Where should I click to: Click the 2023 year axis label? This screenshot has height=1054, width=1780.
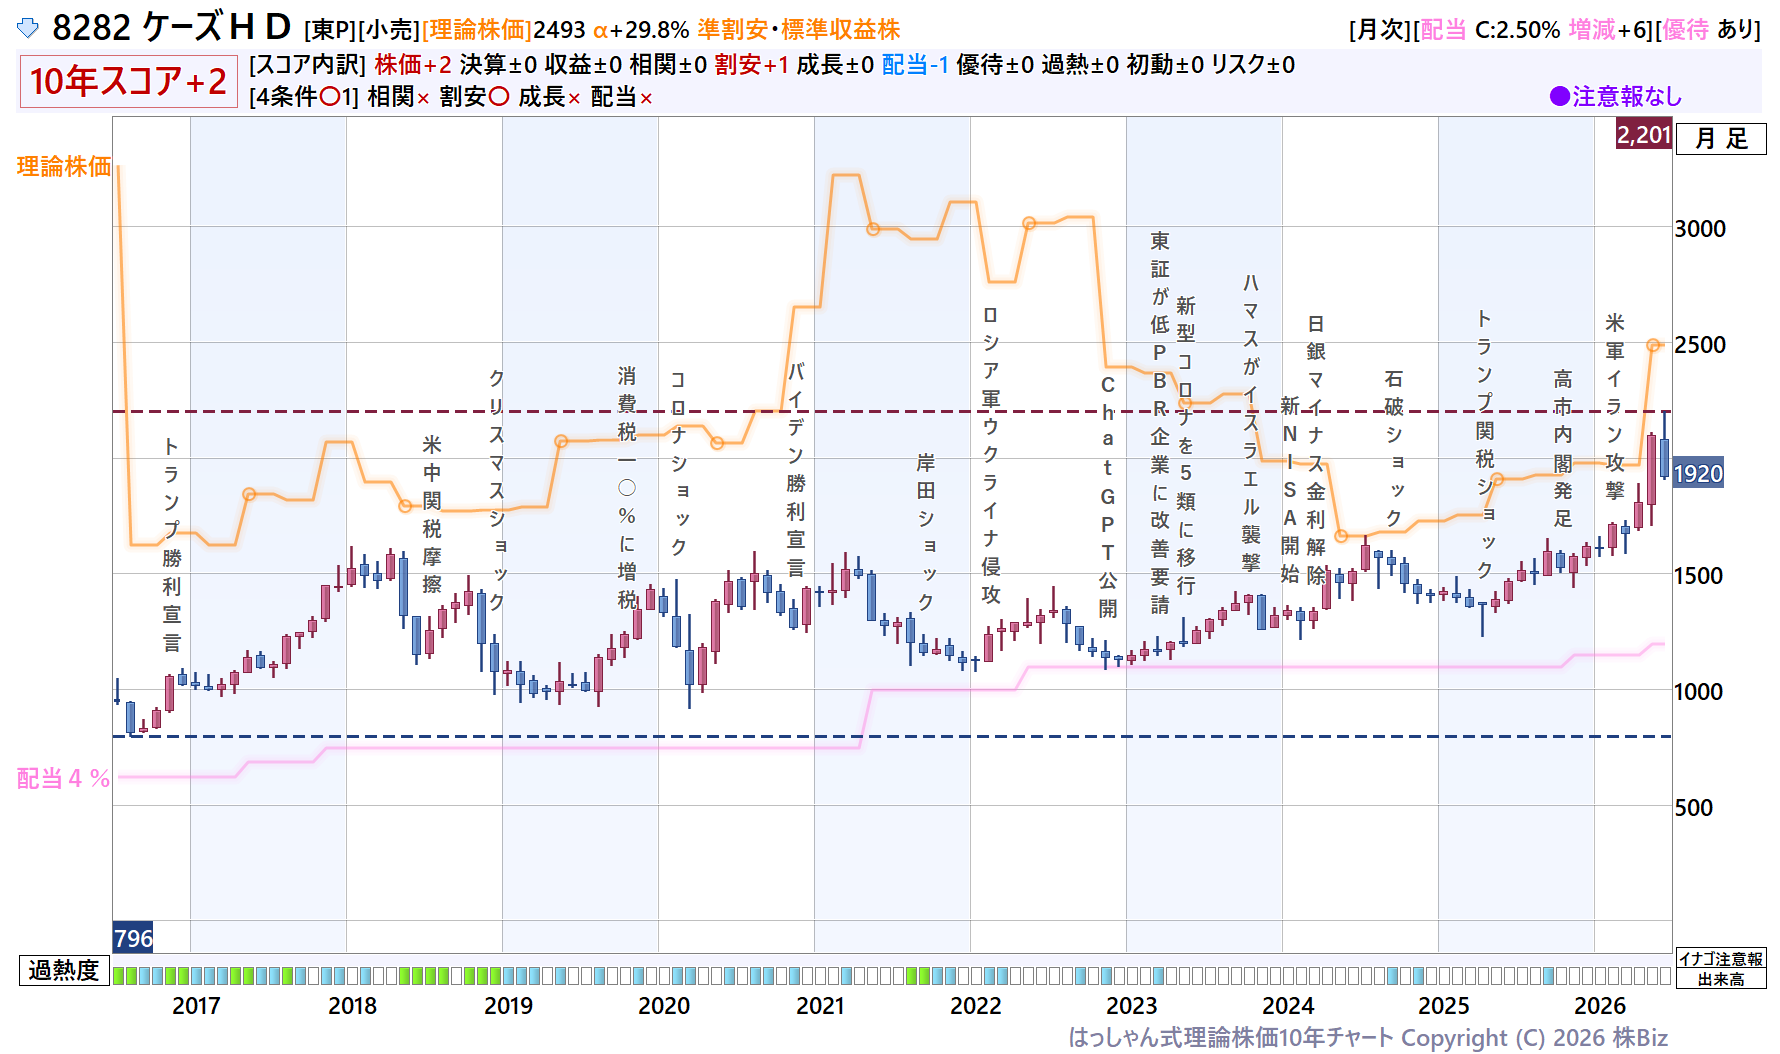tap(1132, 1006)
